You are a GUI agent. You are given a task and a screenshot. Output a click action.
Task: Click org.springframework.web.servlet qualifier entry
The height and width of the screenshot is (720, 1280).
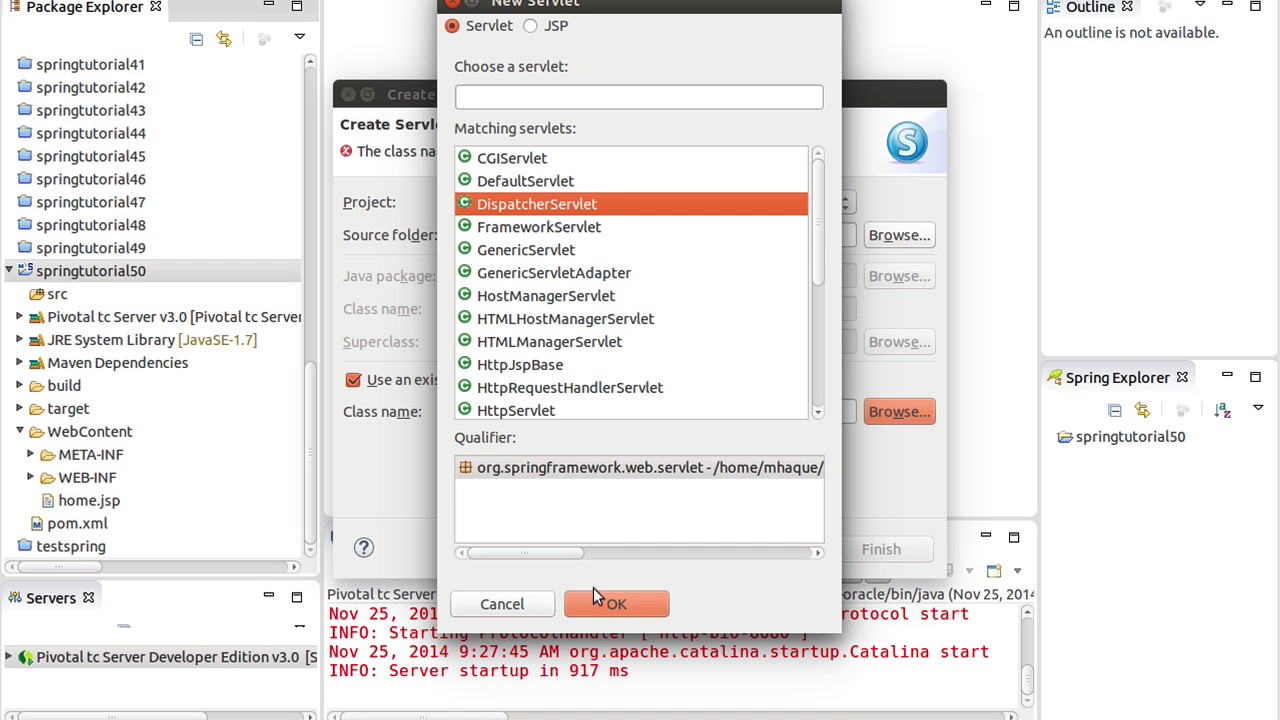pyautogui.click(x=639, y=467)
